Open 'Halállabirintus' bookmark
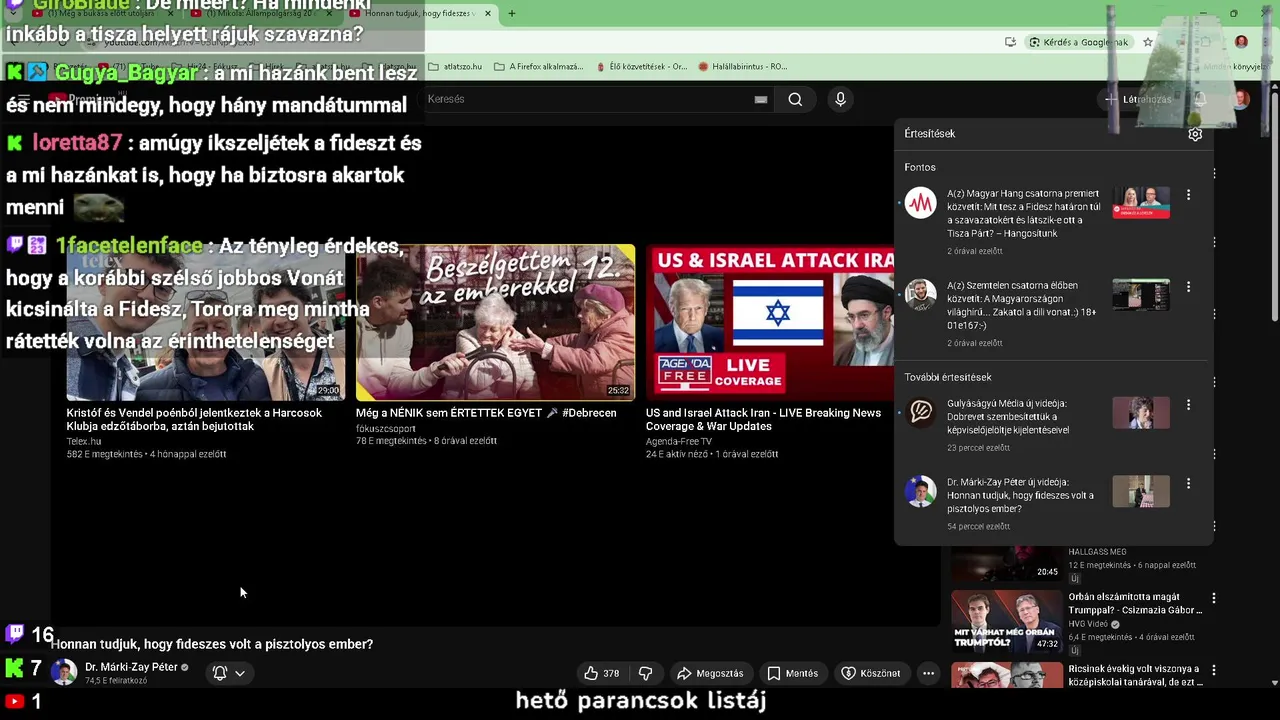The height and width of the screenshot is (720, 1280). tap(742, 67)
